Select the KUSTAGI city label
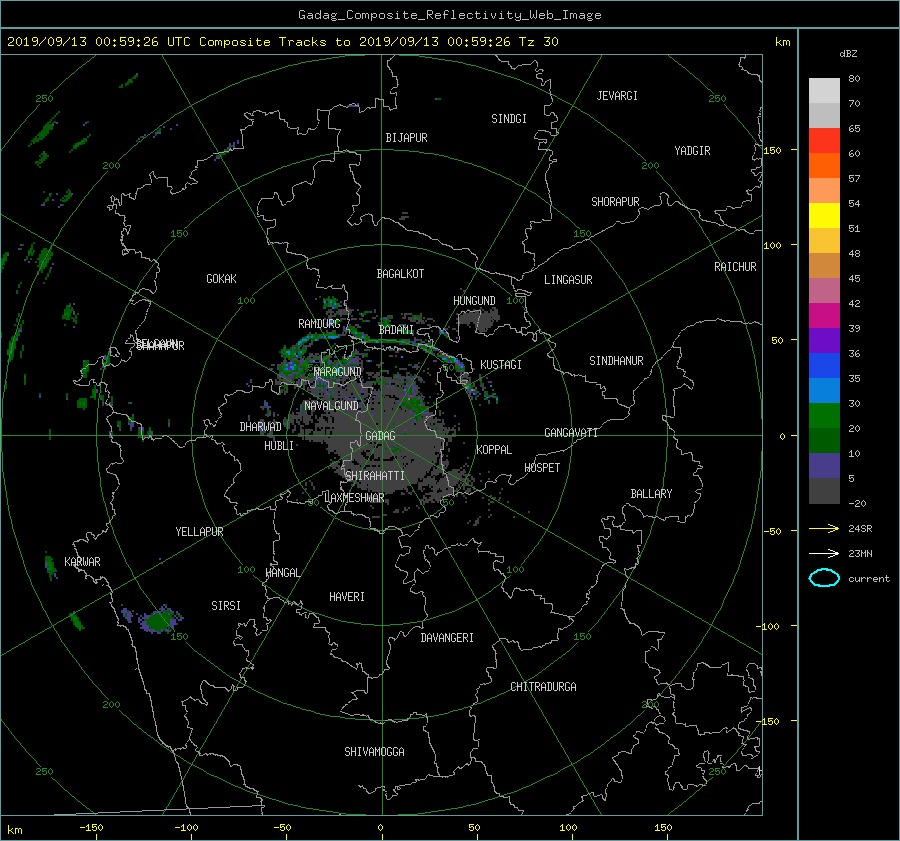The image size is (900, 841). (x=501, y=365)
